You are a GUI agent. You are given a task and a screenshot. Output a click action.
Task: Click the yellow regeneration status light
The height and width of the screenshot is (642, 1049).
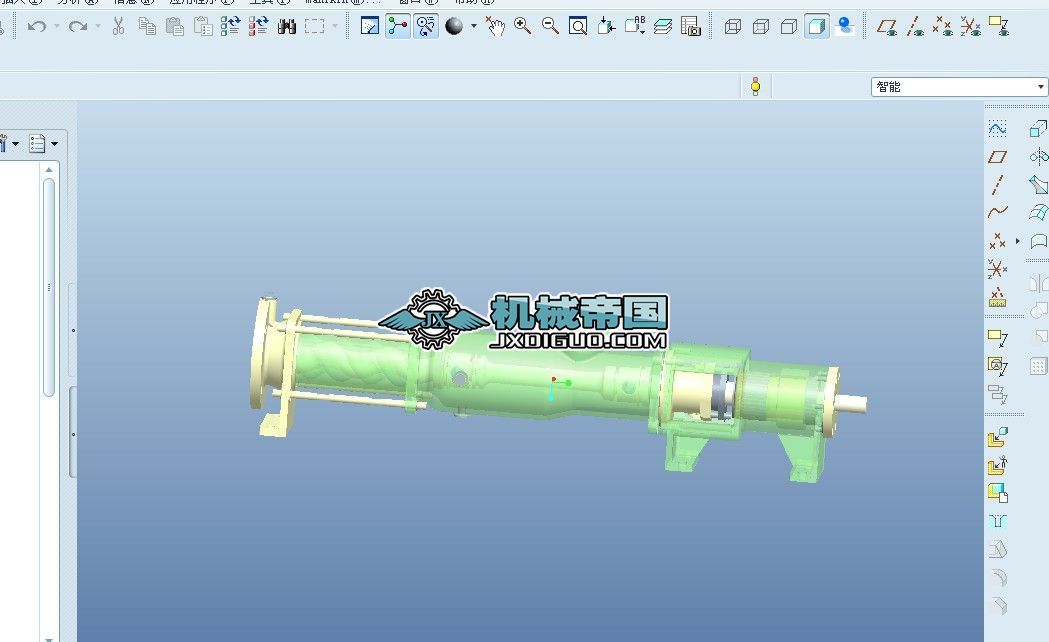(x=755, y=86)
